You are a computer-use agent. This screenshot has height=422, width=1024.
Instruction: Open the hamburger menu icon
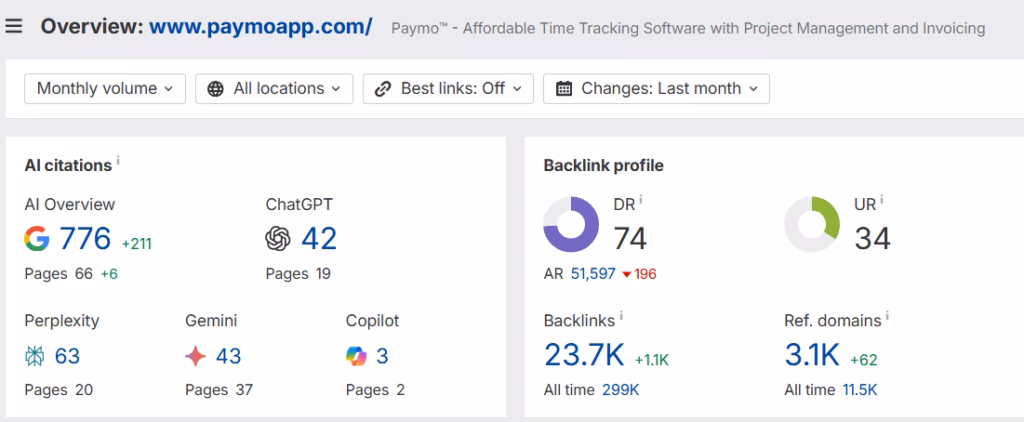[x=14, y=26]
